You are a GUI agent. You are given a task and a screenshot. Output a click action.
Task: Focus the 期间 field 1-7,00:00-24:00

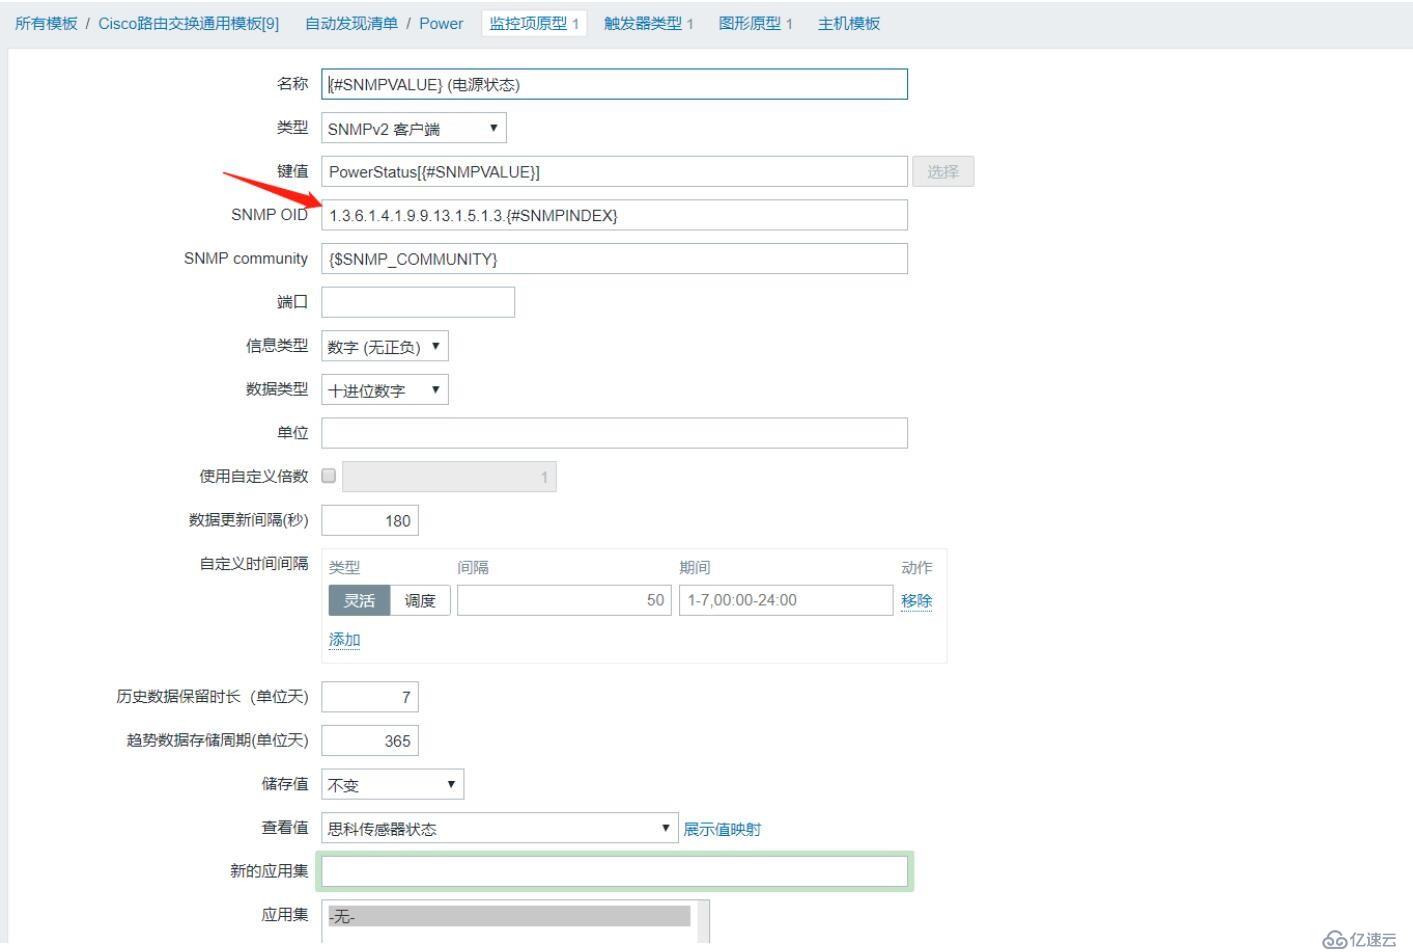[x=786, y=600]
